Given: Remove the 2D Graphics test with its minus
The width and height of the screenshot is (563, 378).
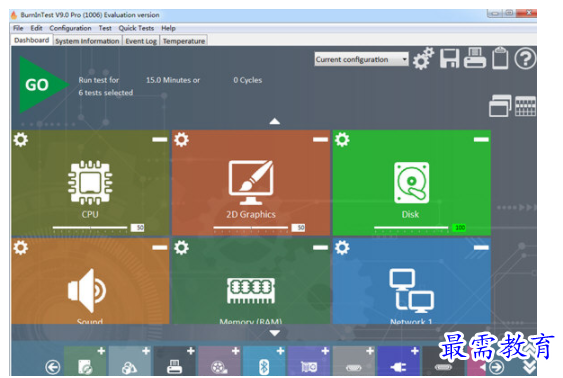Looking at the screenshot, I should coord(320,139).
